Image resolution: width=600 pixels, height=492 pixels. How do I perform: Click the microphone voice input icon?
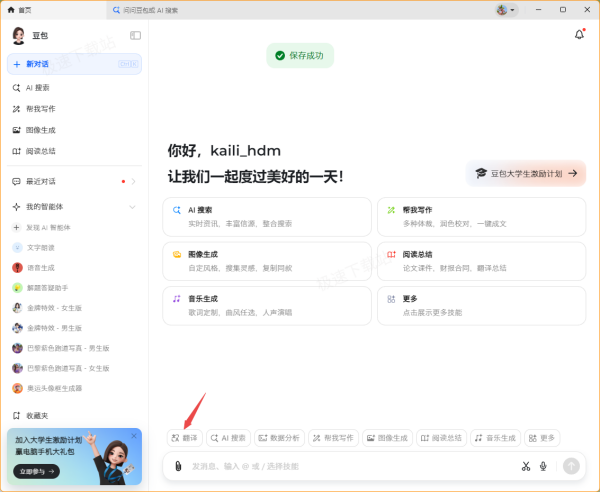[543, 466]
